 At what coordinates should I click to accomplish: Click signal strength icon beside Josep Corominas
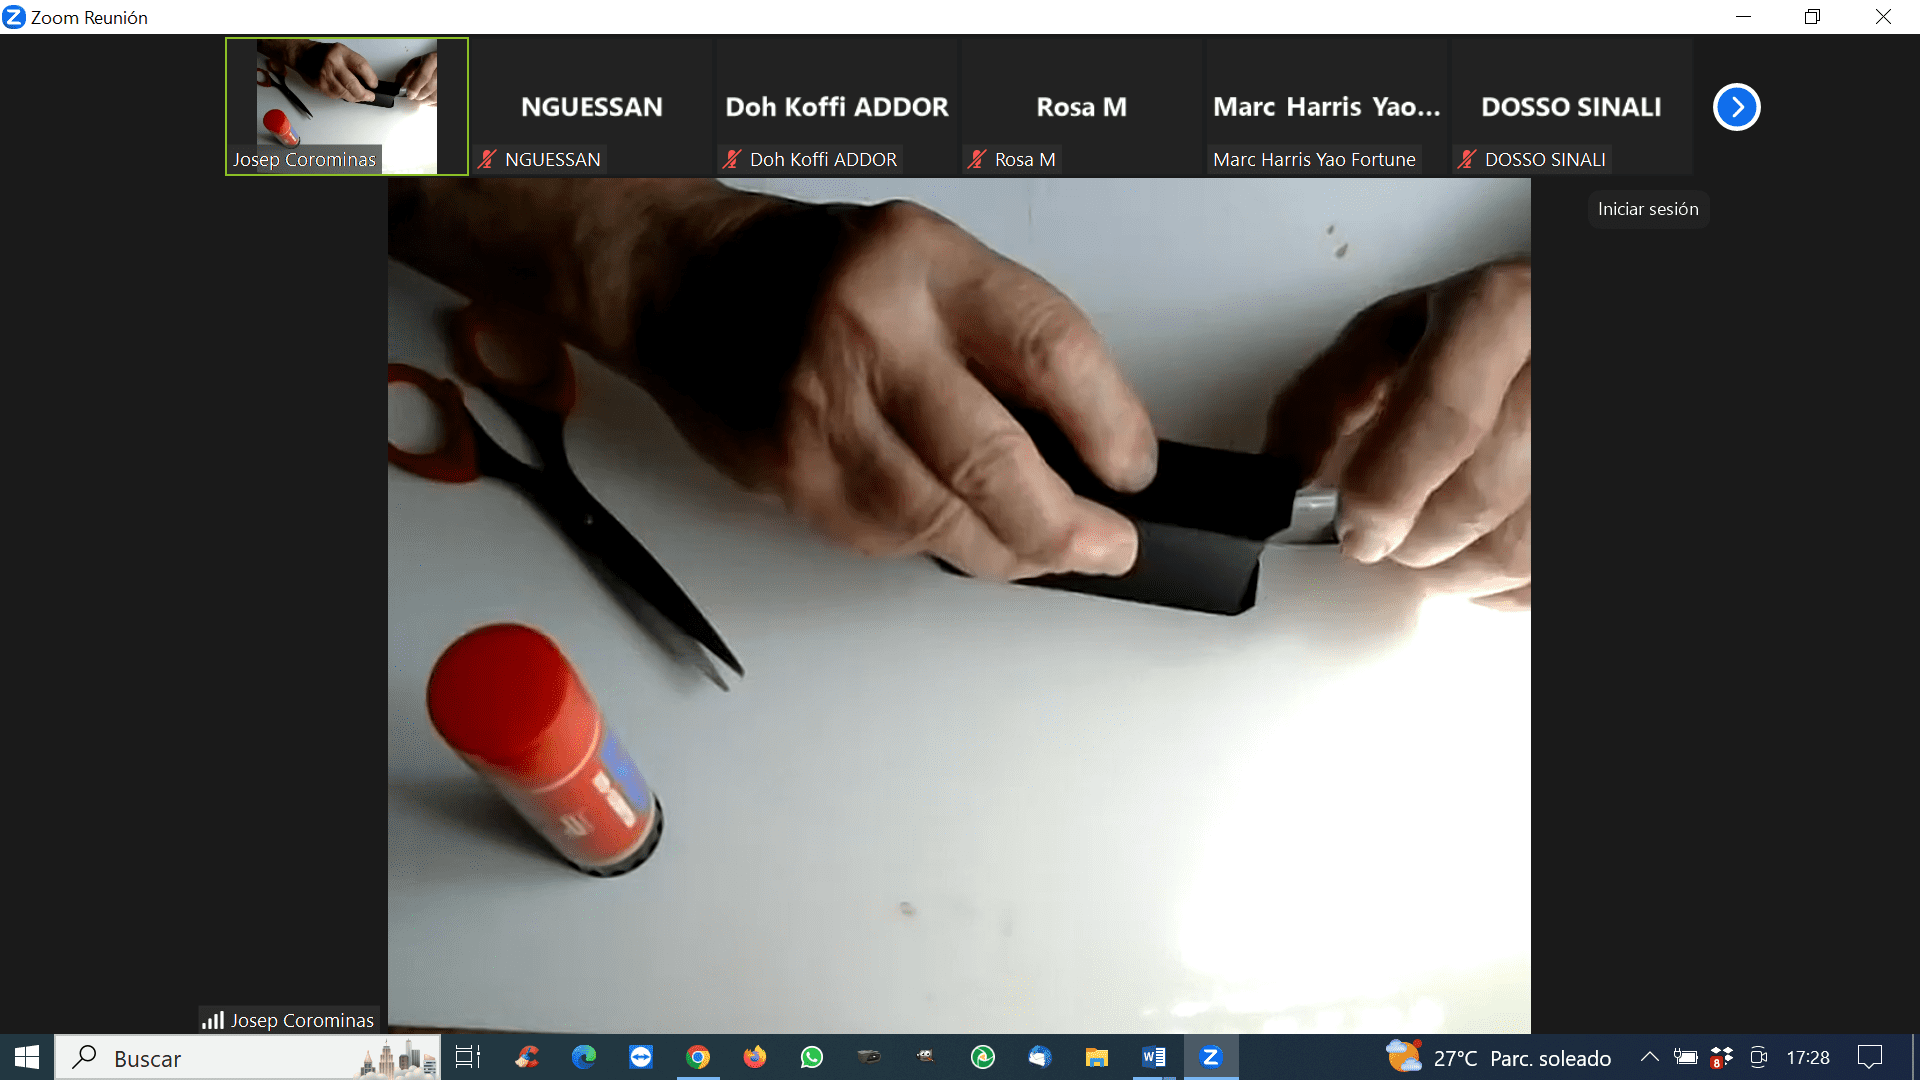click(x=213, y=1020)
